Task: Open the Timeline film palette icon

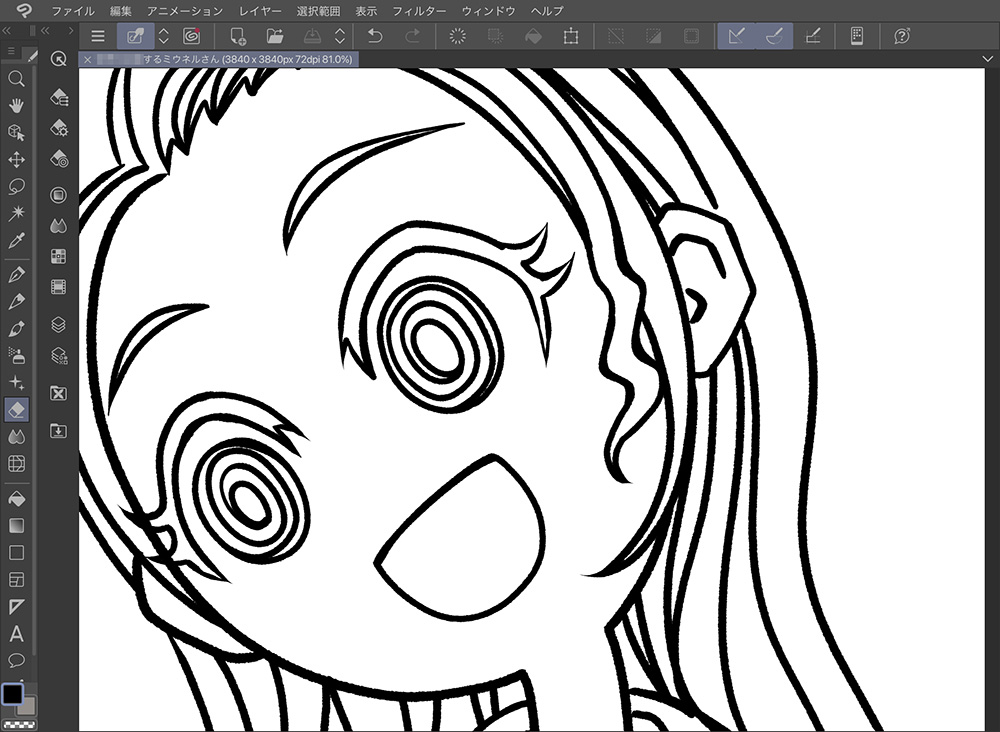Action: (x=59, y=287)
